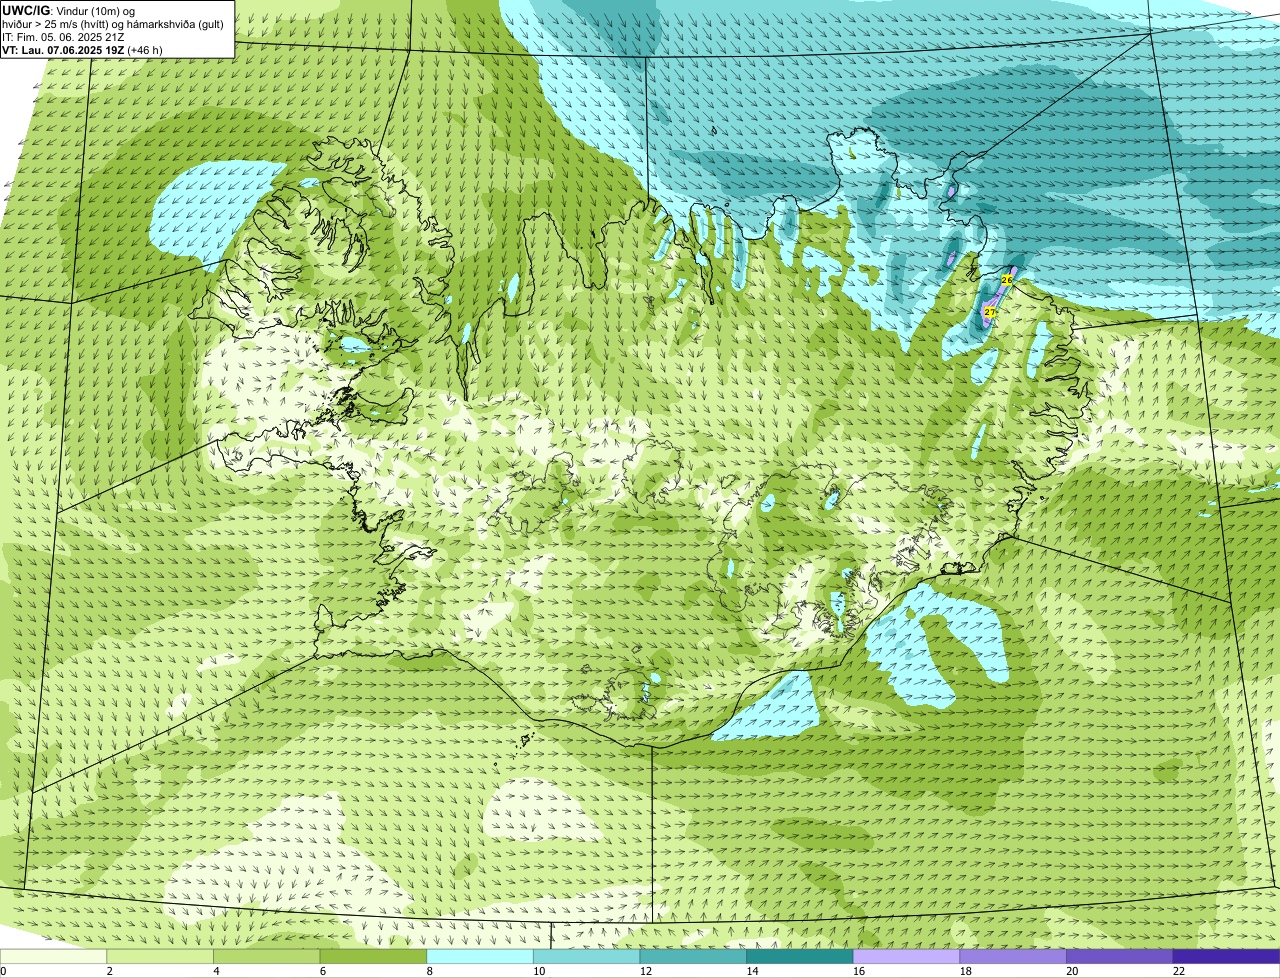
Task: Select the light cyan 8–10 m/s legend swatch
Action: pyautogui.click(x=480, y=956)
